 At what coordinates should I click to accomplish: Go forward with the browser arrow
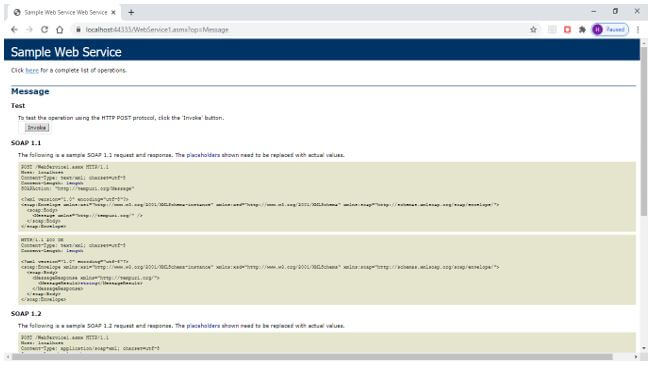coord(29,30)
